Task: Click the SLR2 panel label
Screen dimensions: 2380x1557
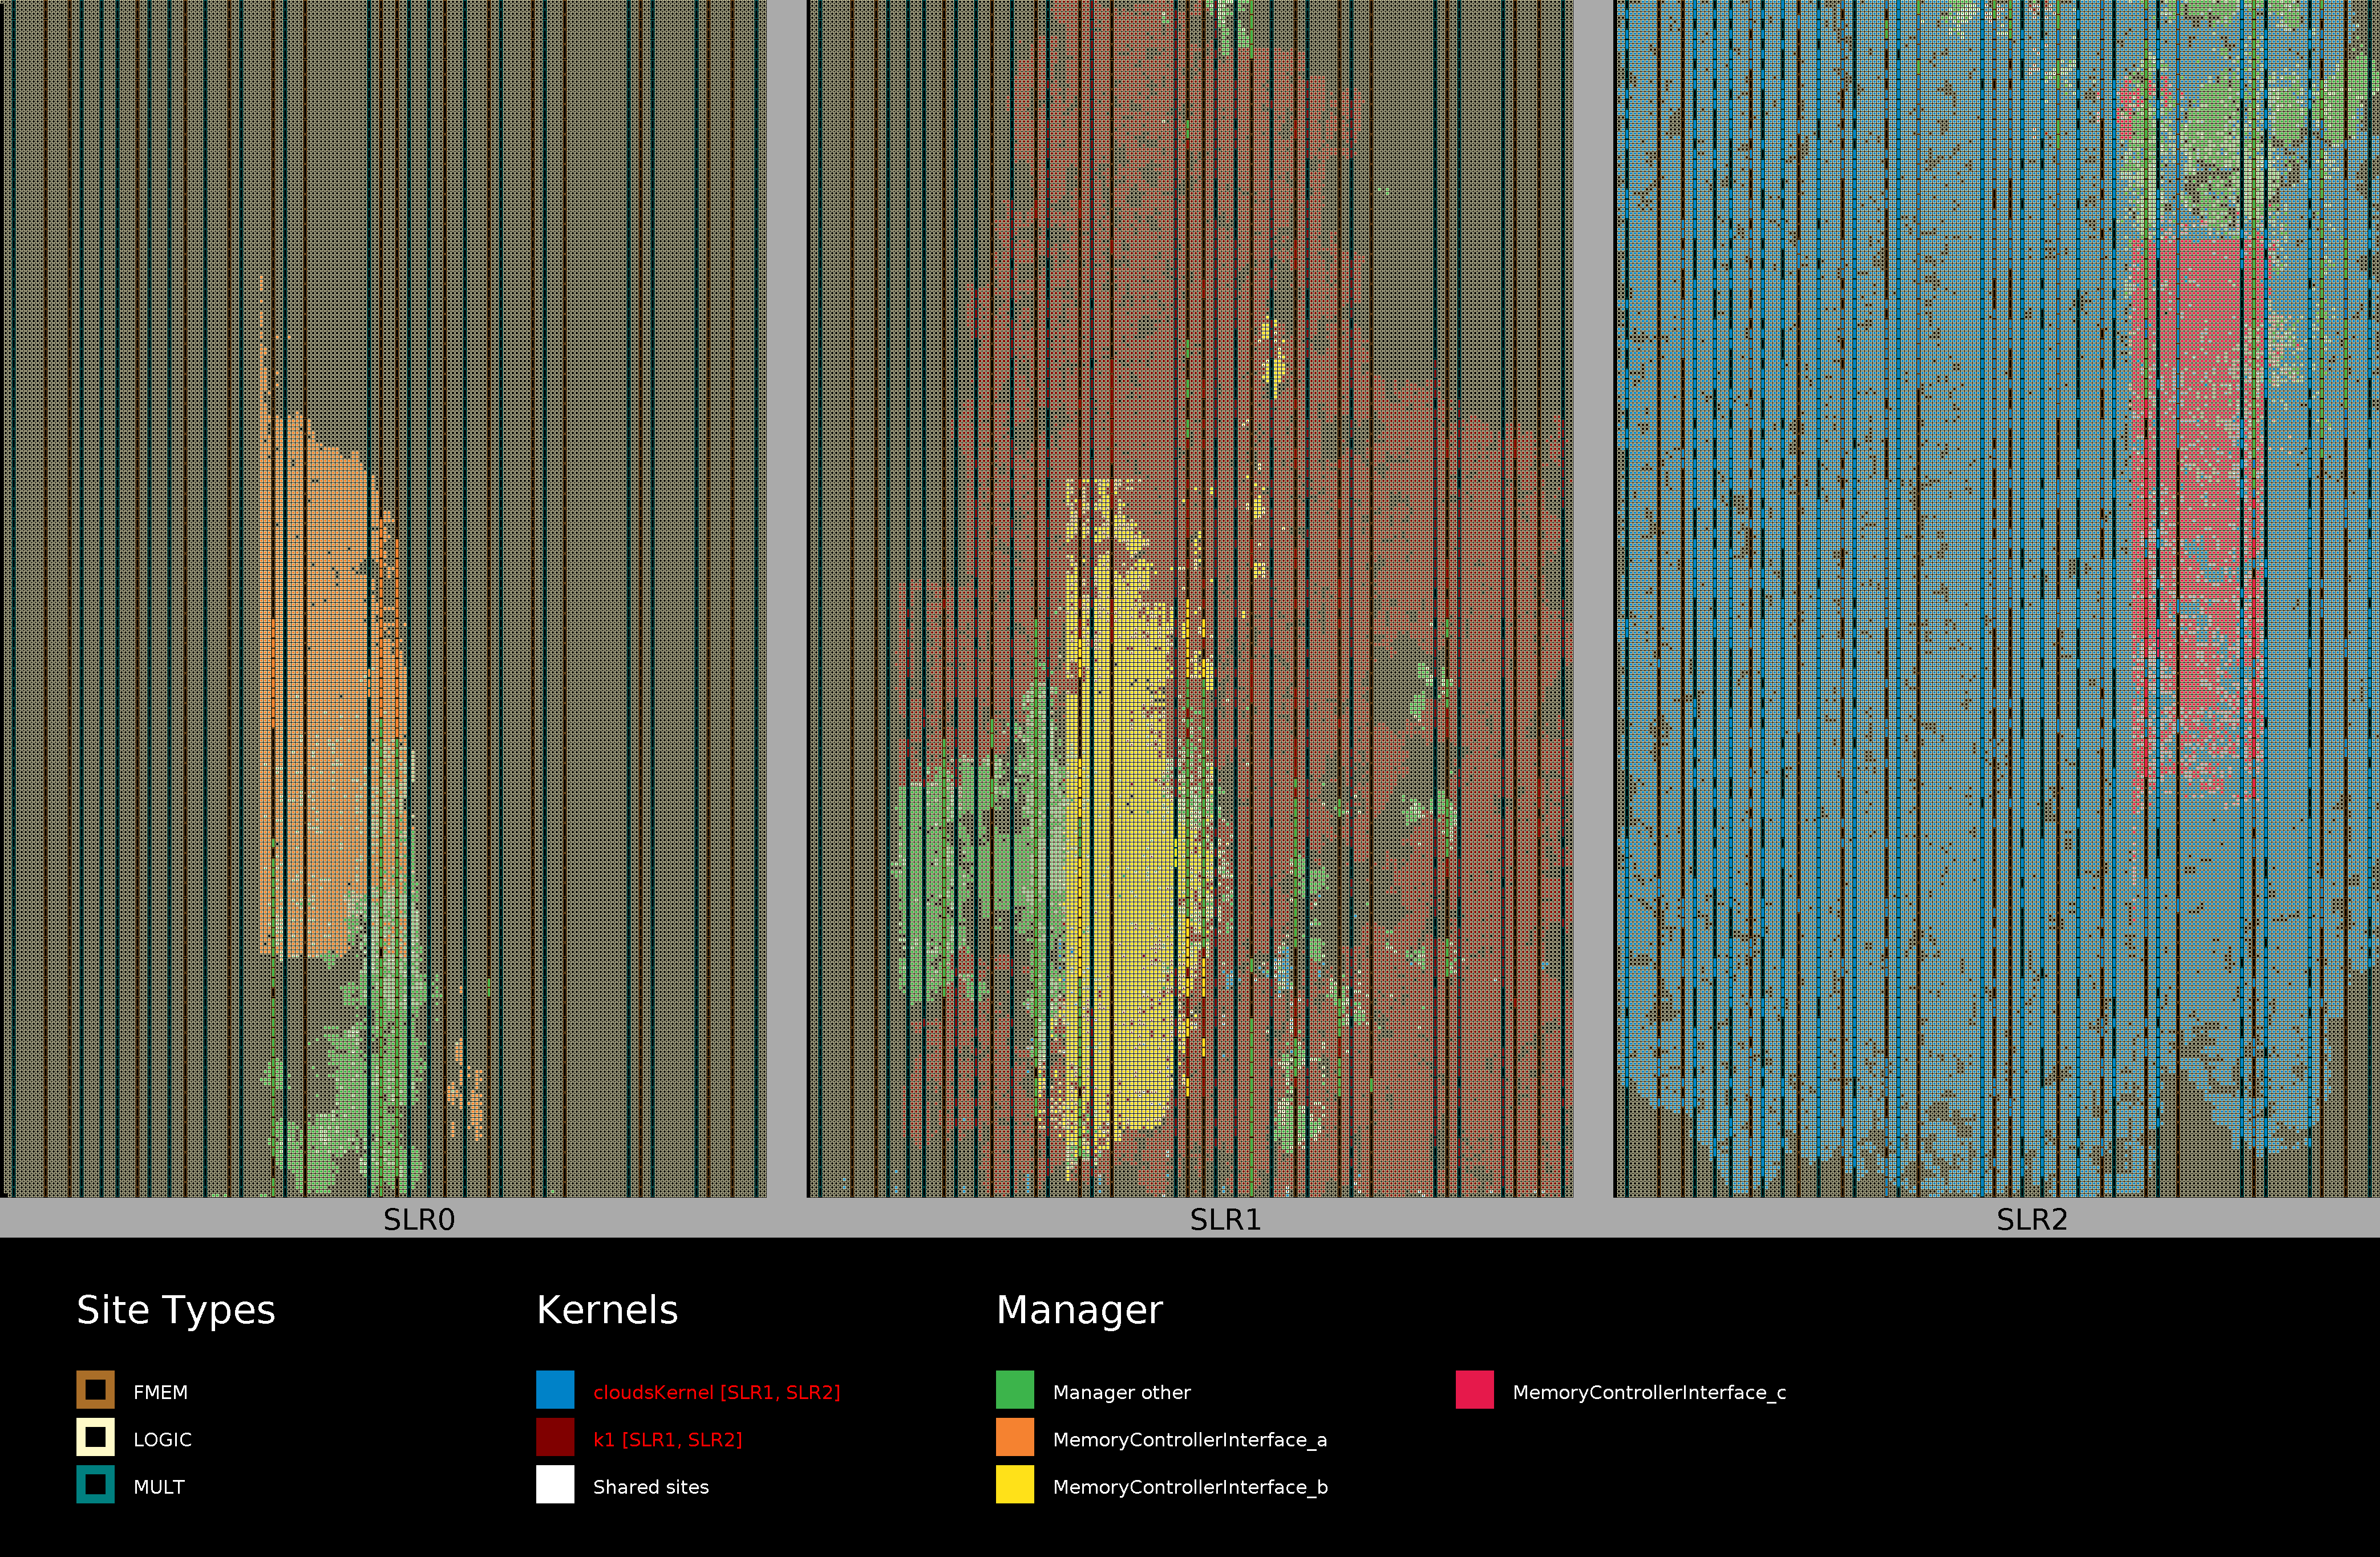Action: coord(2032,1220)
